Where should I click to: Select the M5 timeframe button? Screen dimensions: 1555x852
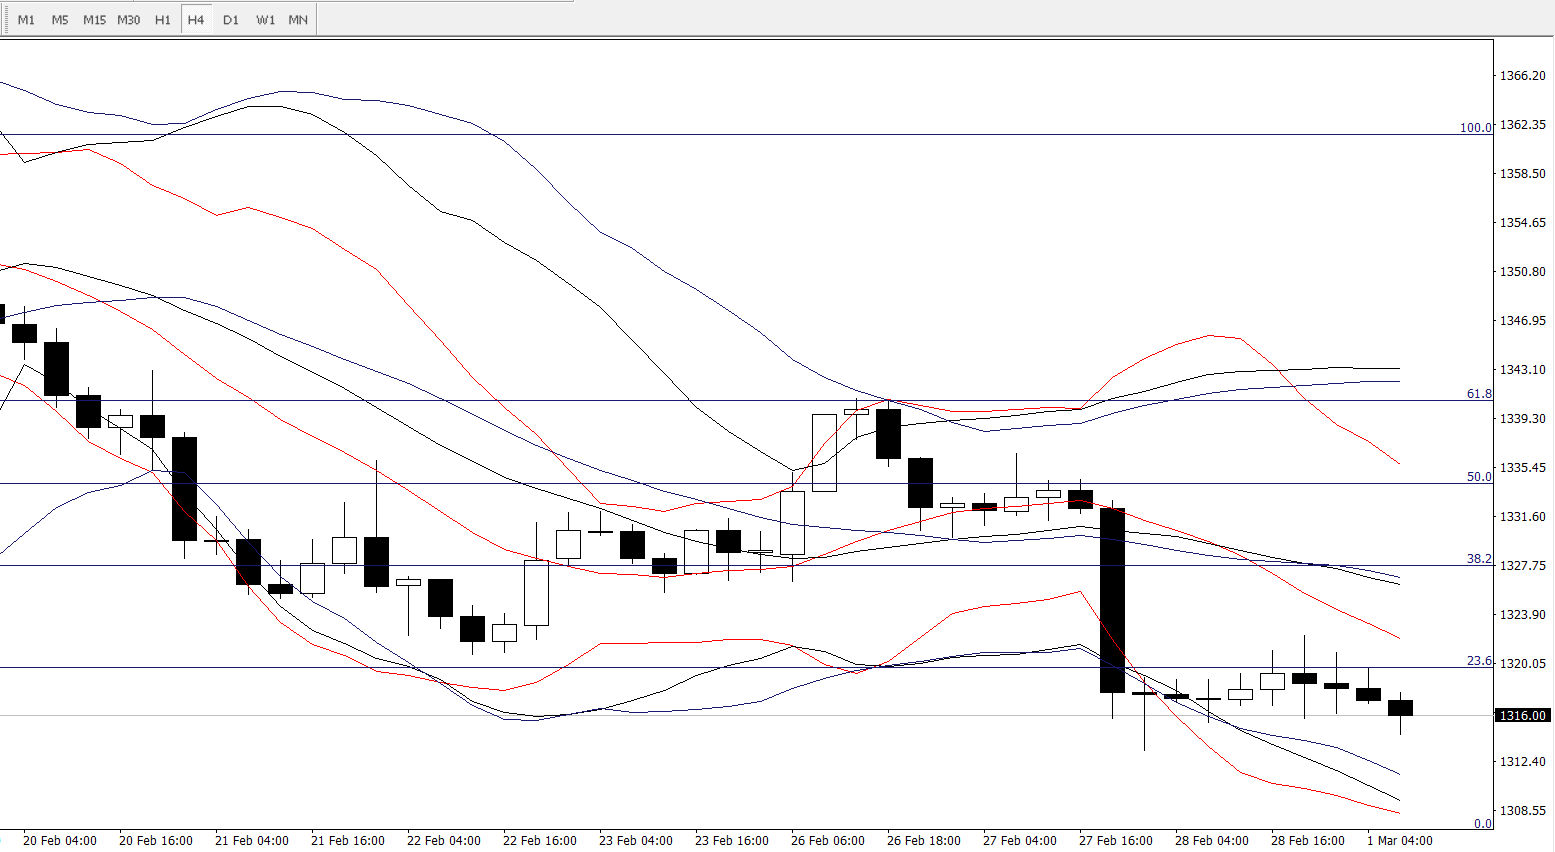[60, 20]
